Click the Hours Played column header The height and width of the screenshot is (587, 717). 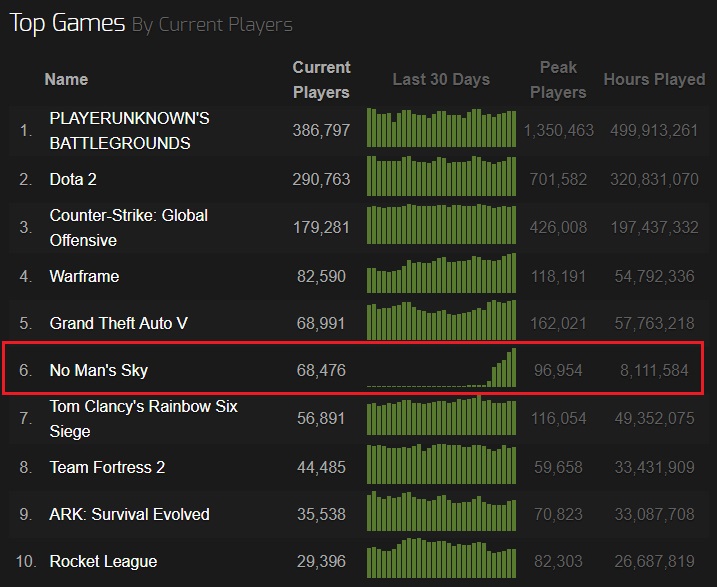(654, 80)
